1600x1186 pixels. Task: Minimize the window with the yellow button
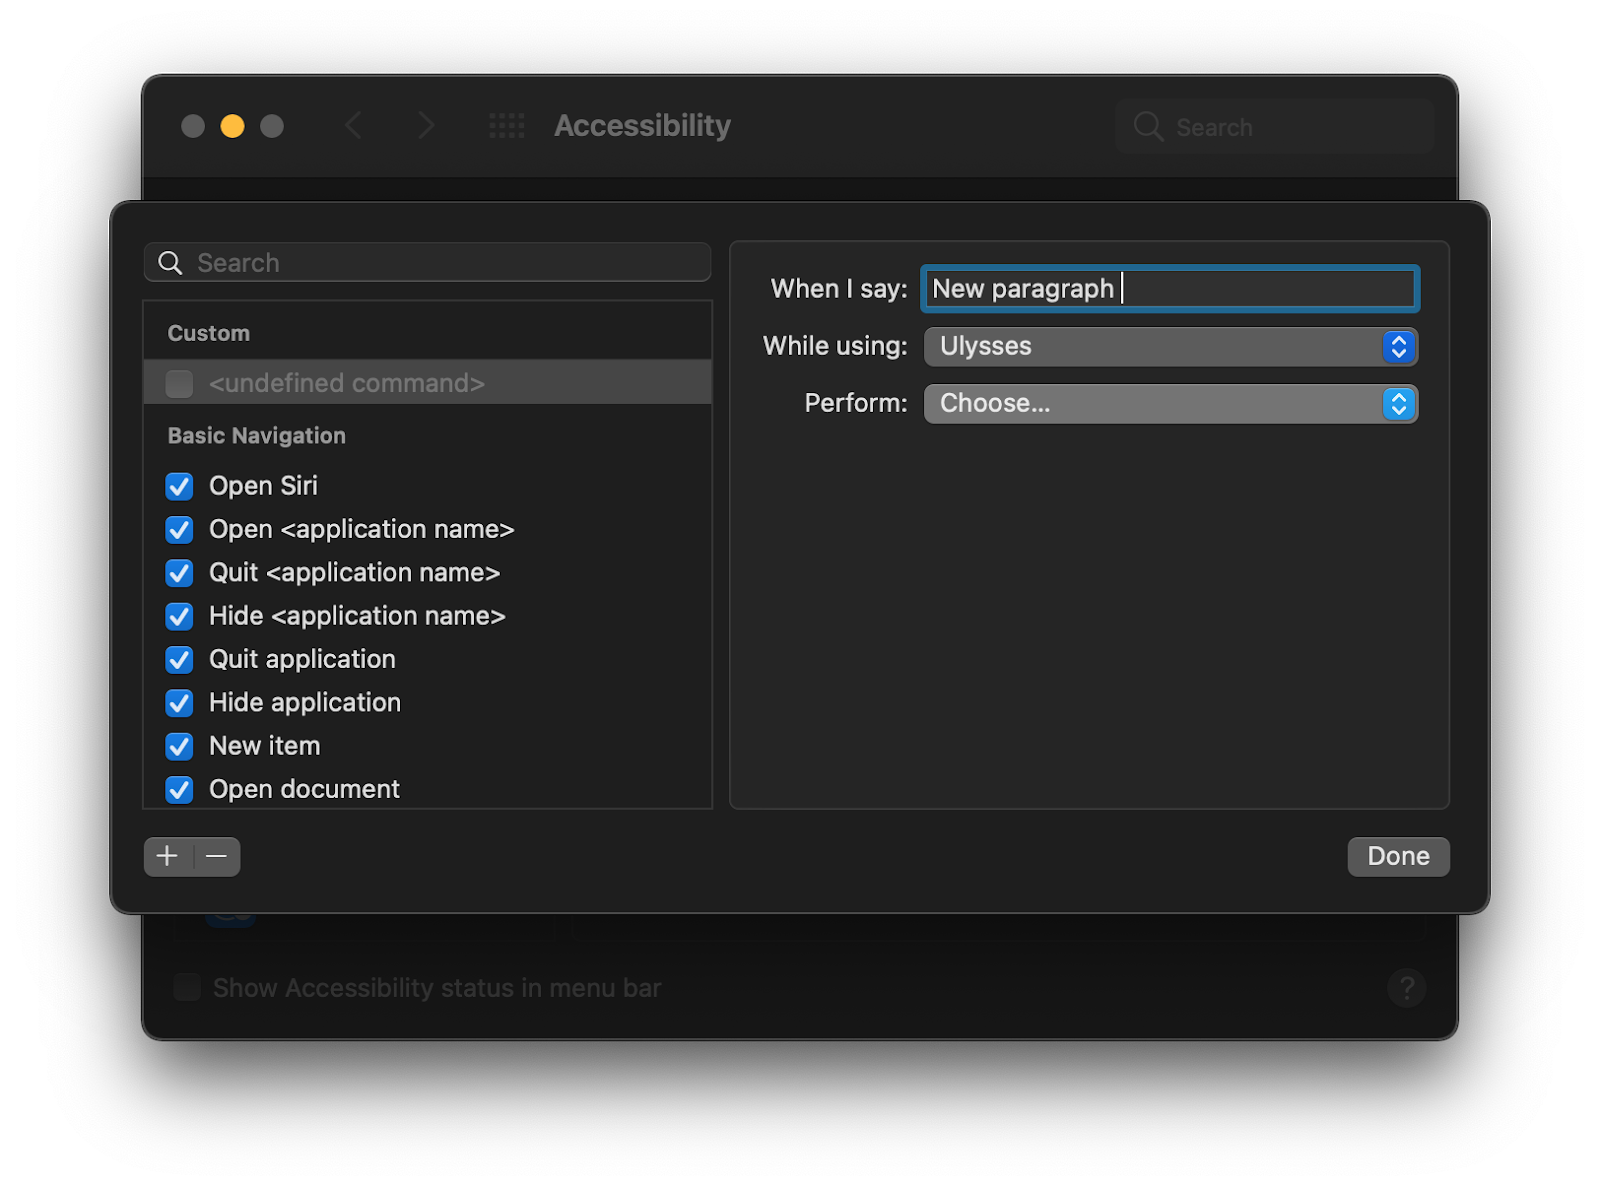[232, 126]
